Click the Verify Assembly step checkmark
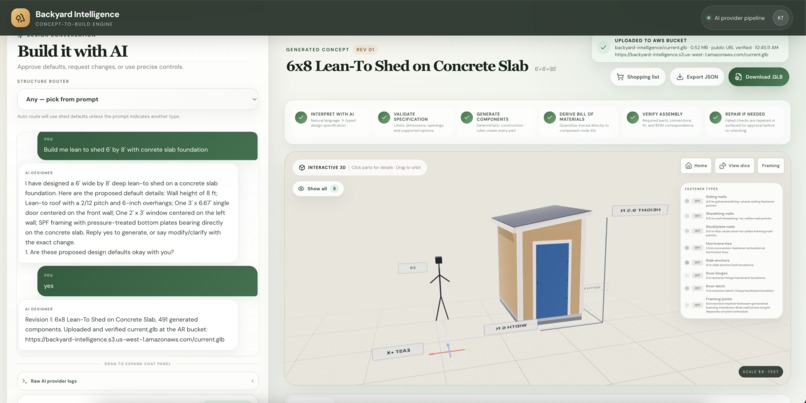The width and height of the screenshot is (806, 403). [632, 118]
